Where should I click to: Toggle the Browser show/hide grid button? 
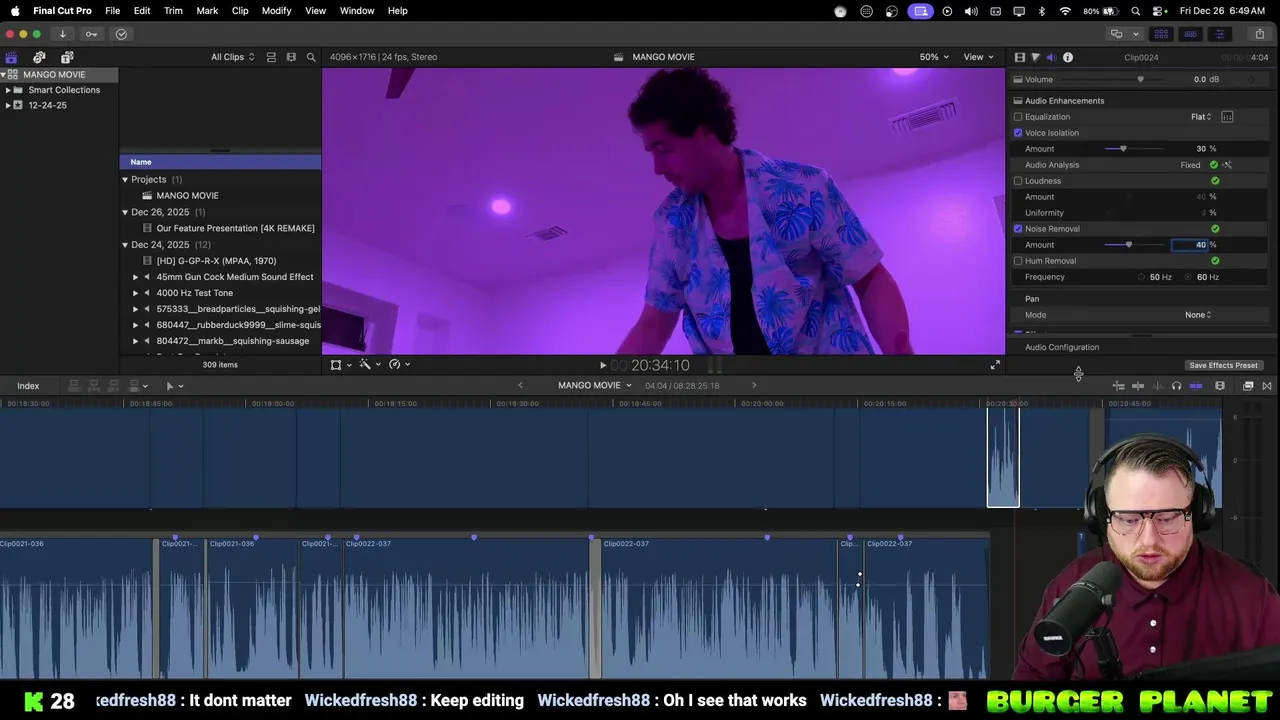[1161, 34]
